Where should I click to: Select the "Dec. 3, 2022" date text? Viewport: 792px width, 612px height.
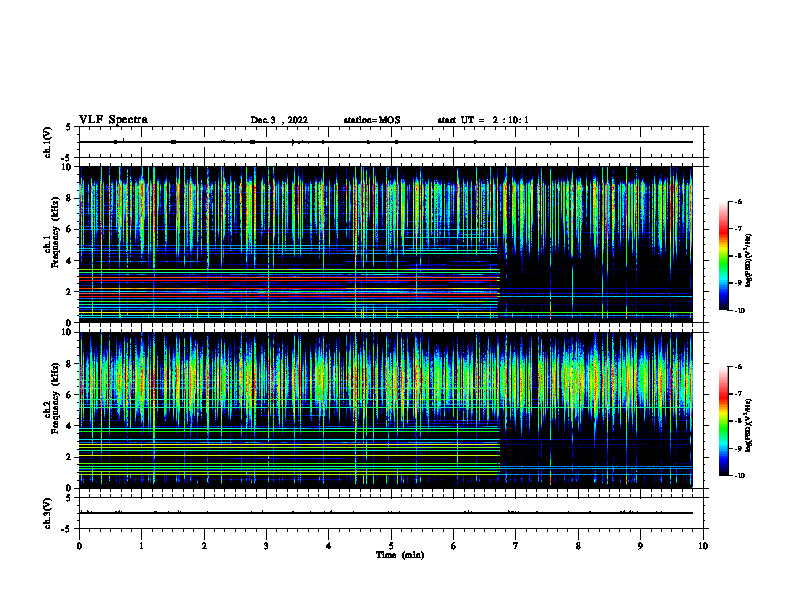(279, 120)
